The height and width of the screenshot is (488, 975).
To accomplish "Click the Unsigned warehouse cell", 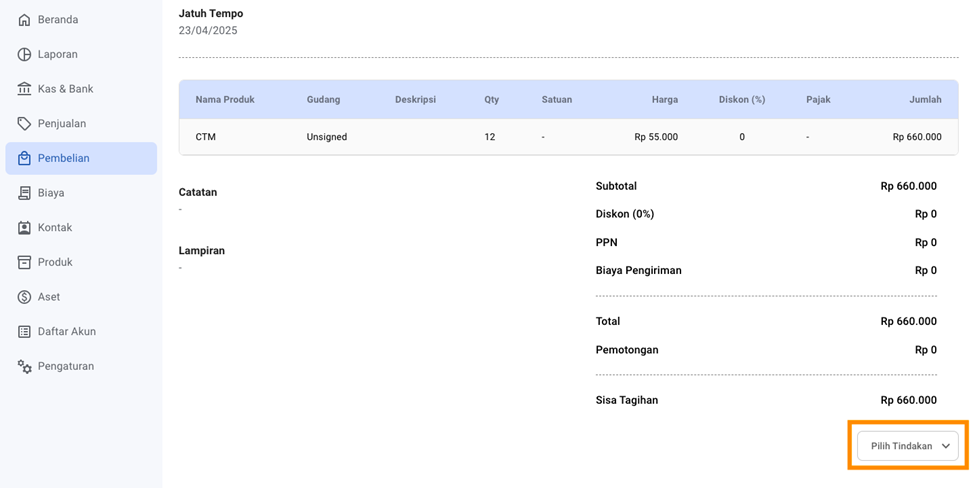I will (x=327, y=137).
